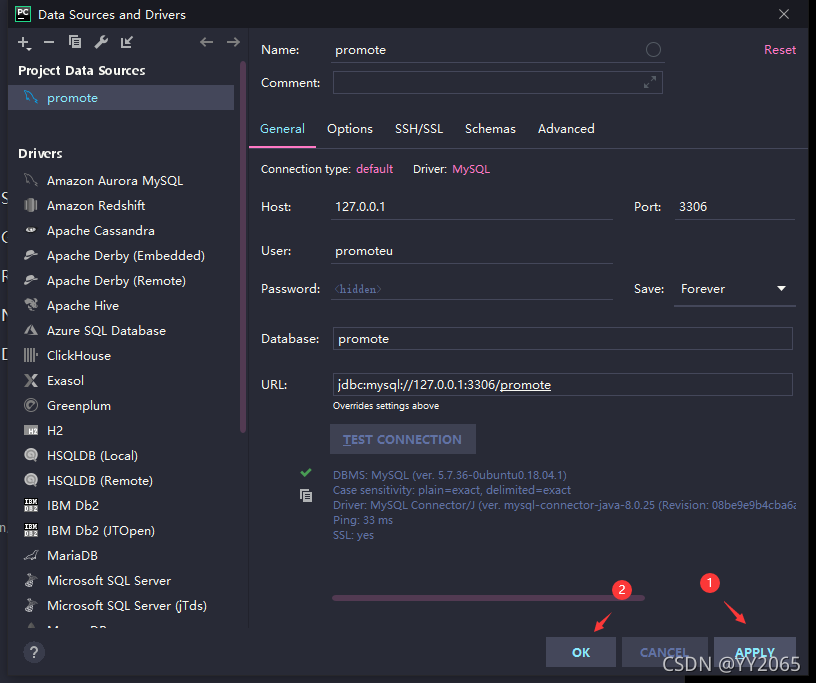Click the 'SSL: yes' result line
The image size is (816, 683).
353,535
